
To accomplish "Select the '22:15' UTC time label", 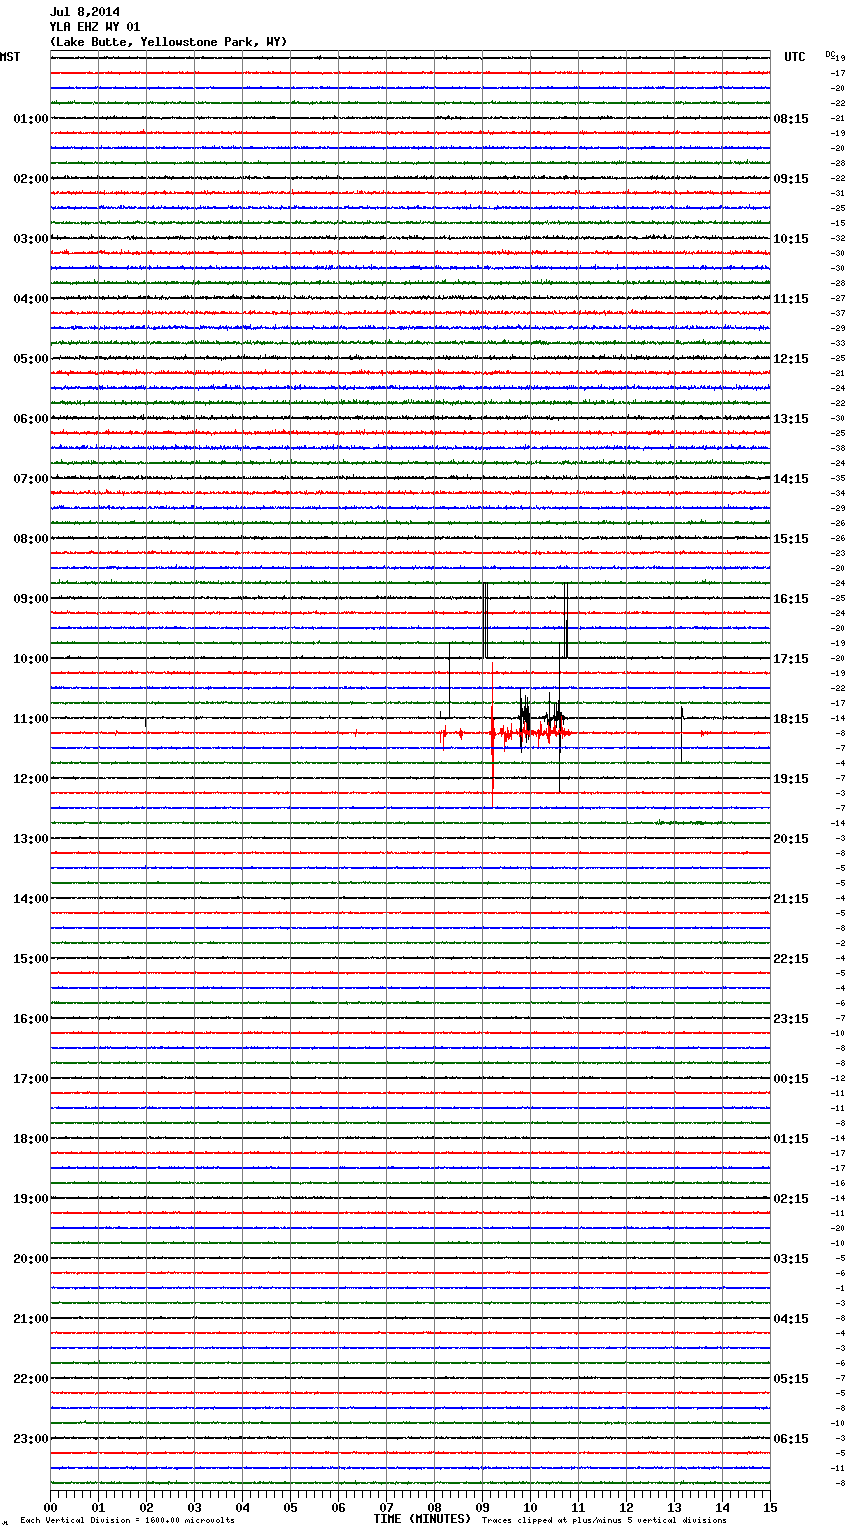I will point(791,959).
